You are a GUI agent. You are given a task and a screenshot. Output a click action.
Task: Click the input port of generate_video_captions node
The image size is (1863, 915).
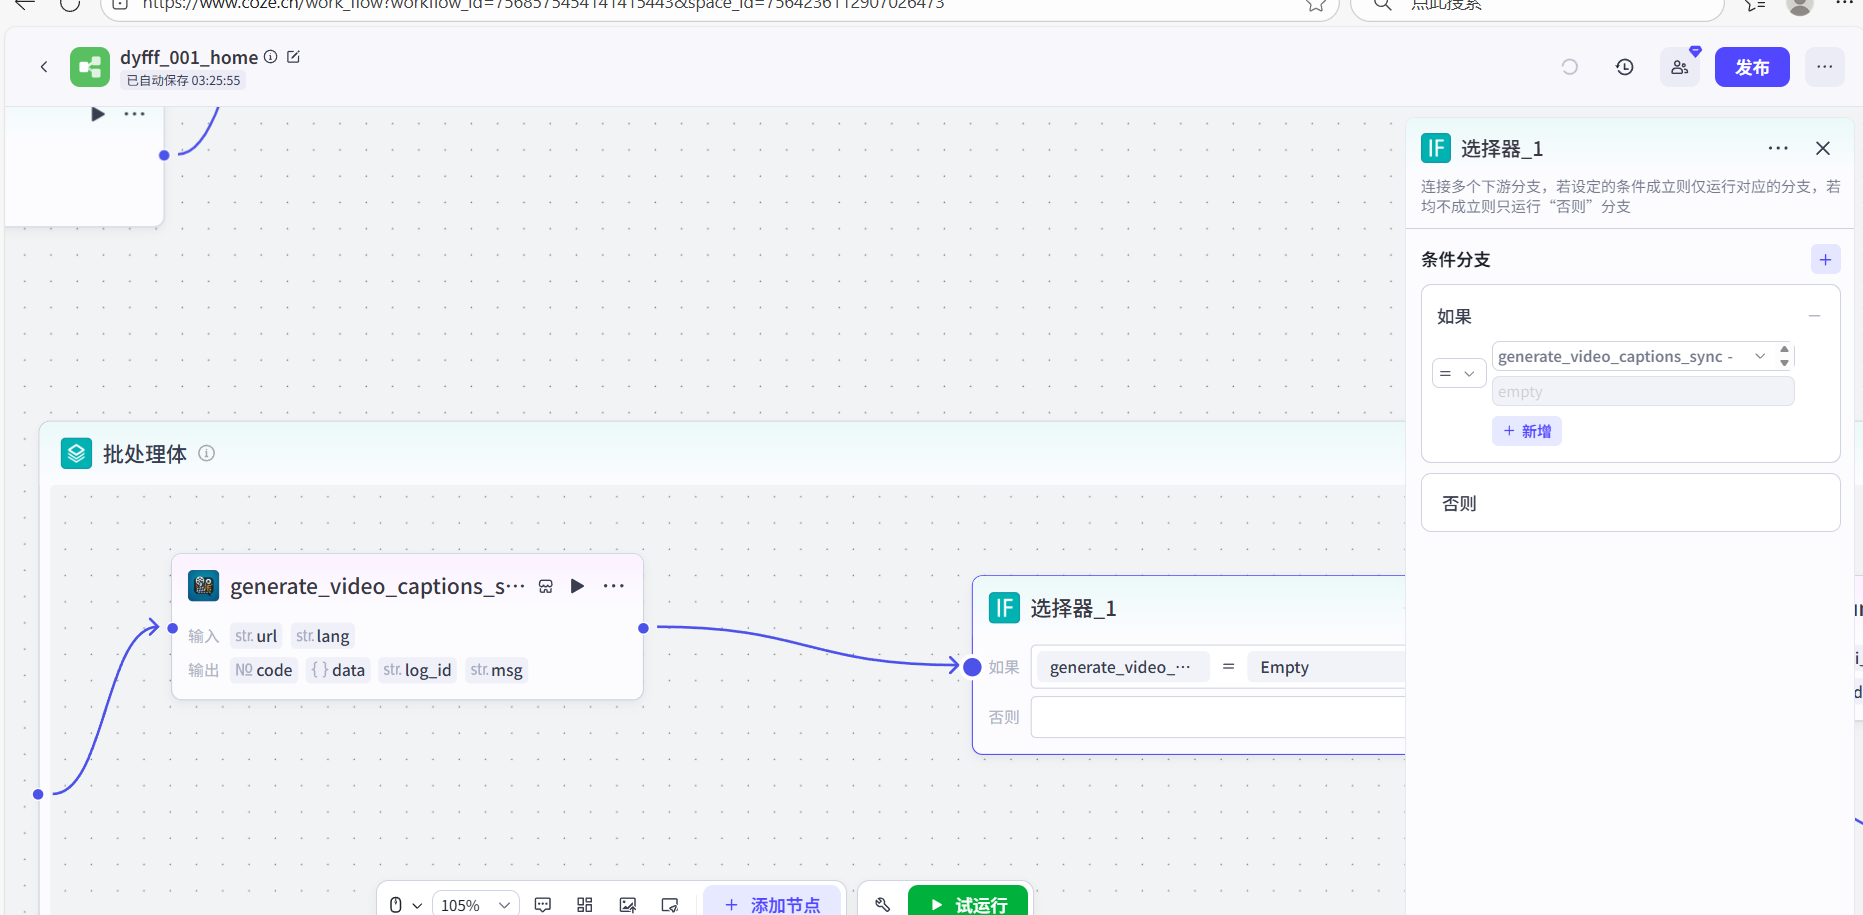(x=172, y=628)
